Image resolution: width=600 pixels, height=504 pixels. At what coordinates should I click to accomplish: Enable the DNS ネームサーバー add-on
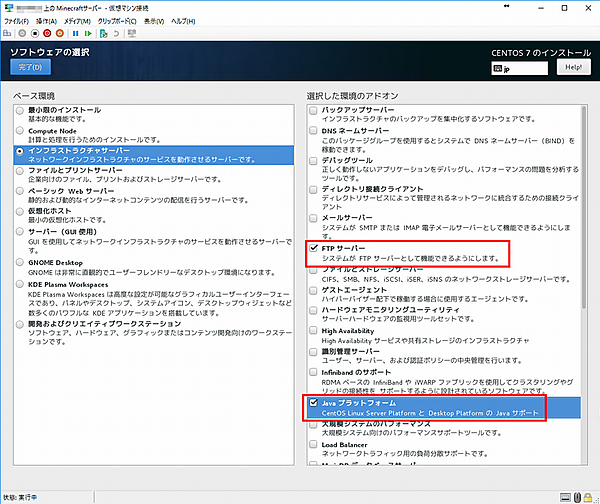pyautogui.click(x=315, y=131)
